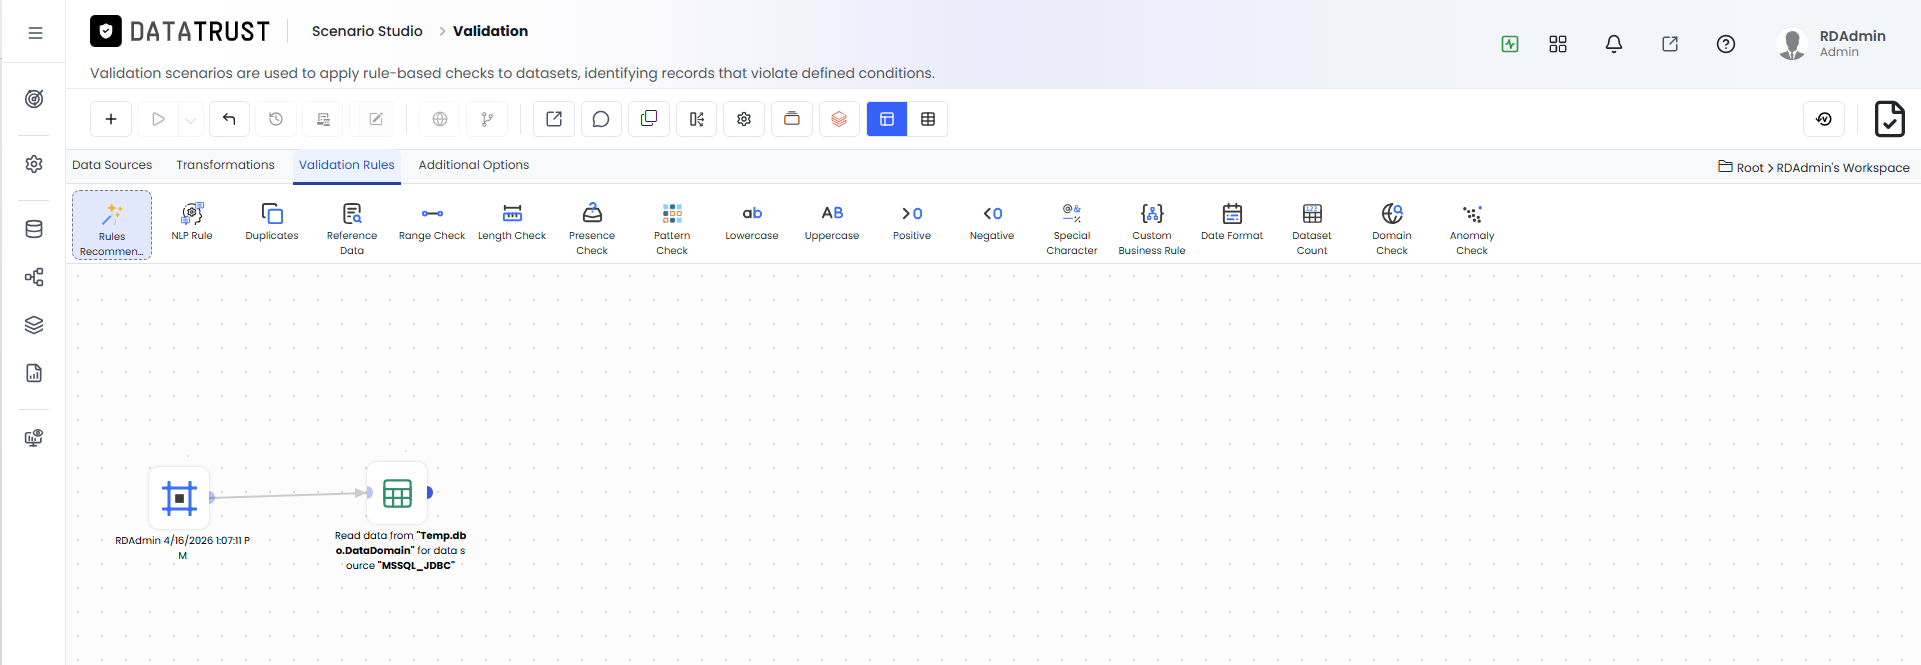The image size is (1921, 665).
Task: Select the data table node on canvas
Action: (x=397, y=493)
